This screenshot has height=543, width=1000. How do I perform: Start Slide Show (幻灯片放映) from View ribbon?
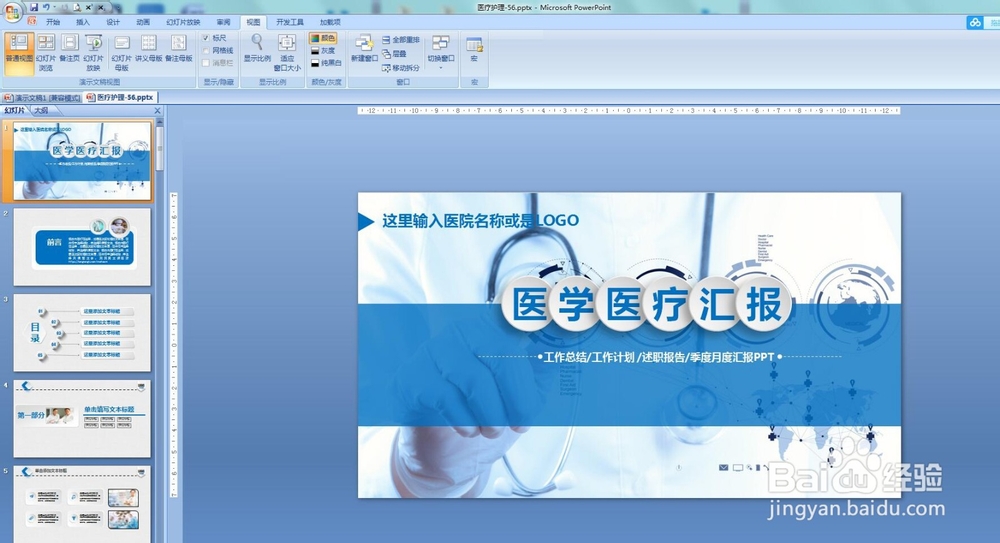94,52
